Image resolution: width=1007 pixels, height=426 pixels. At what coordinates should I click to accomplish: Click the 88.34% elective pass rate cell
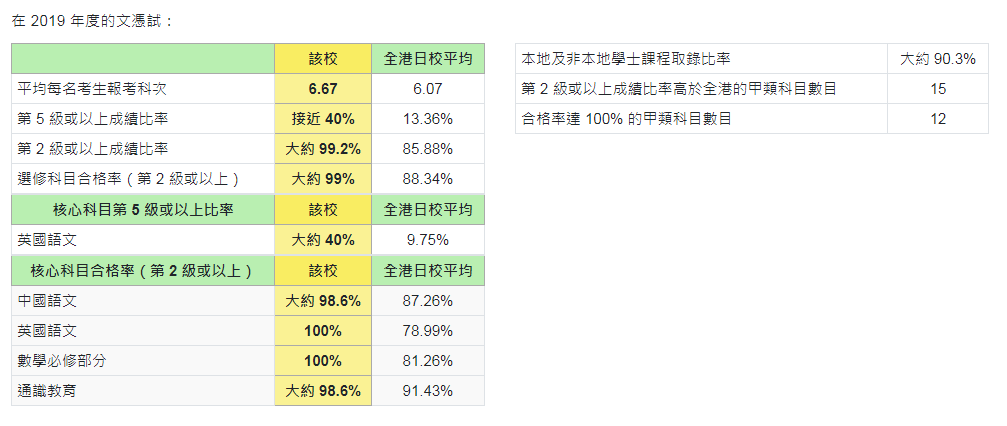tap(428, 179)
